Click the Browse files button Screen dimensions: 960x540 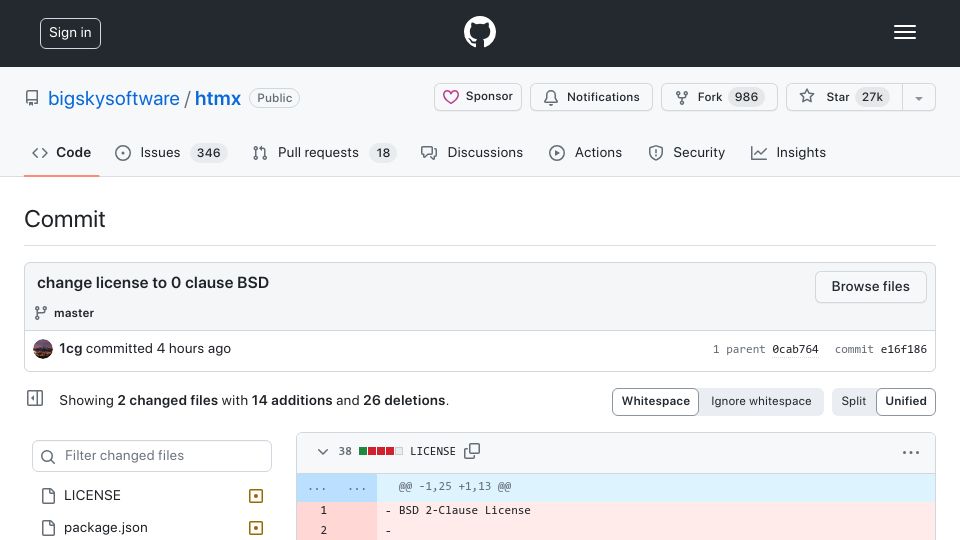tap(871, 287)
